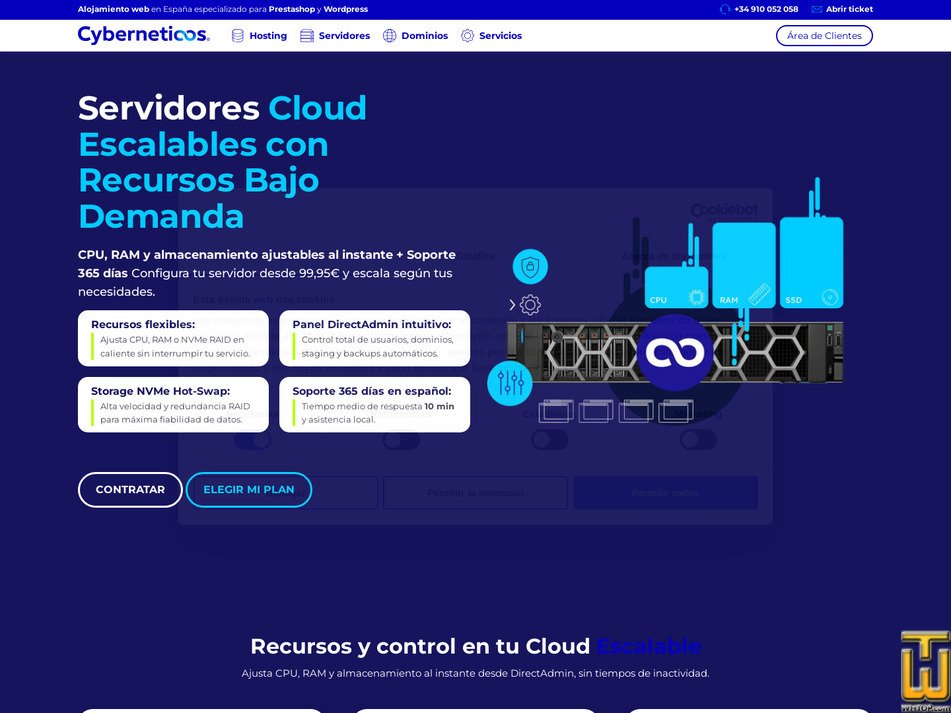
Task: Toggle the Preferencias cookies switch
Action: (401, 440)
